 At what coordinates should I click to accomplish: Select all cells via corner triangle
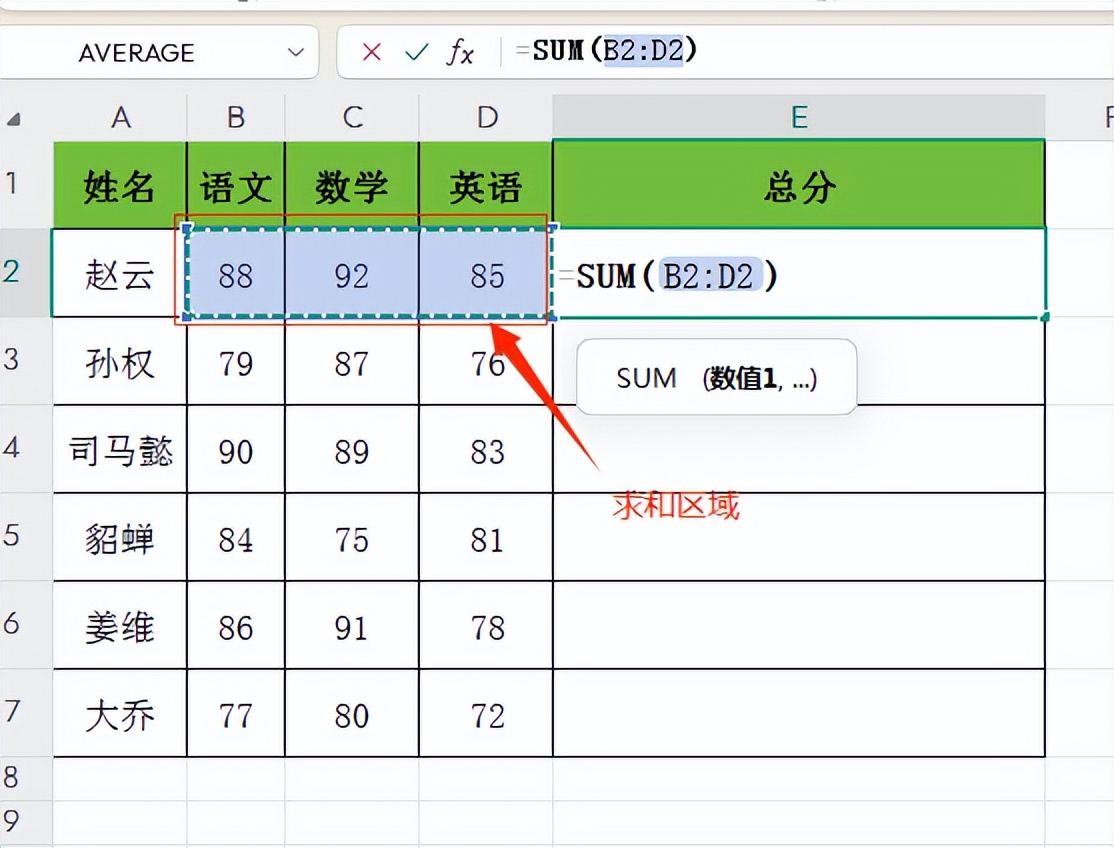click(x=13, y=119)
